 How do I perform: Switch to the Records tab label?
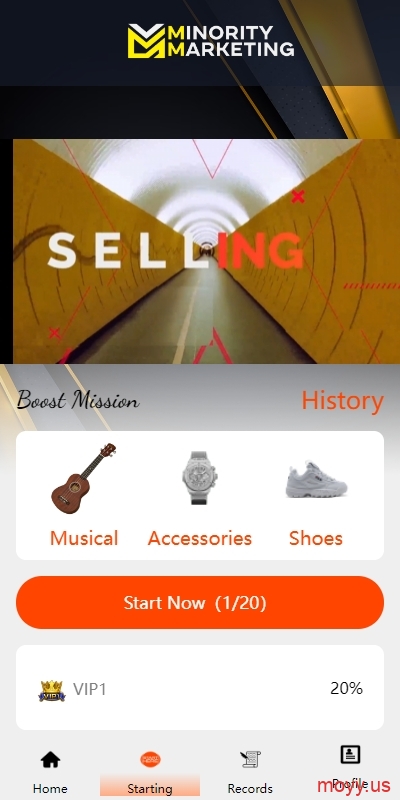click(250, 788)
